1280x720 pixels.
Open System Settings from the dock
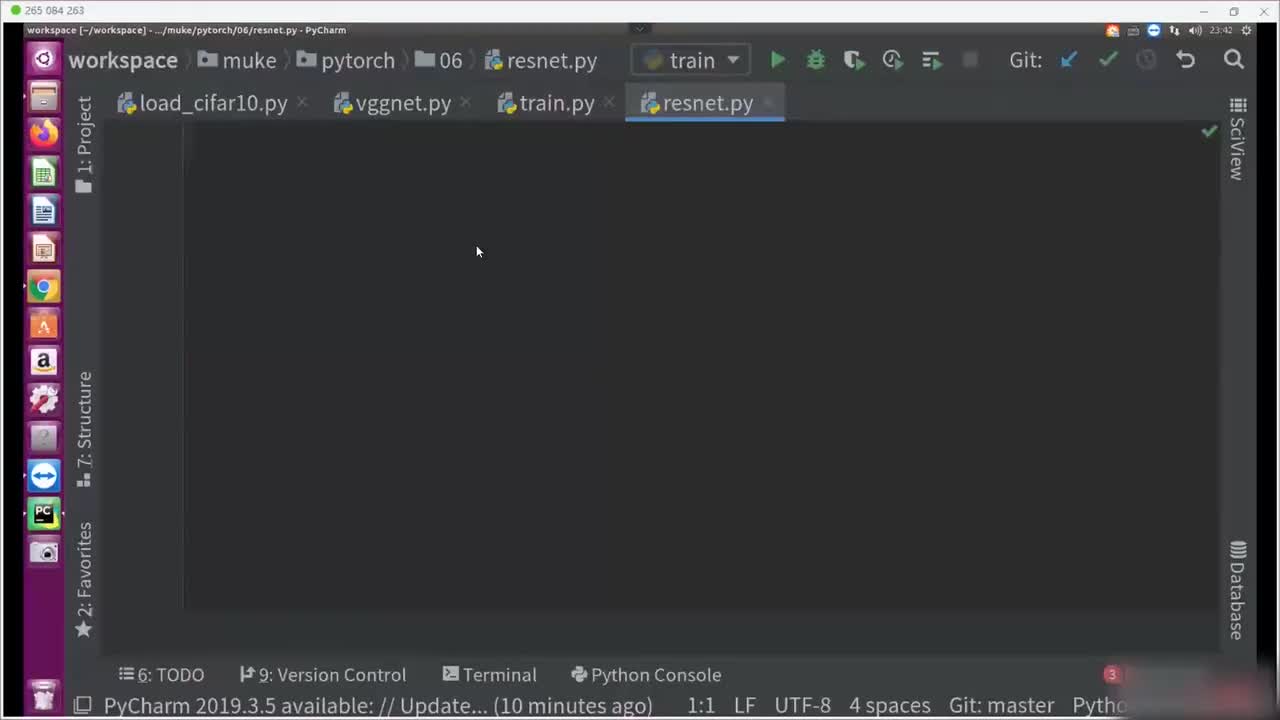(x=44, y=400)
